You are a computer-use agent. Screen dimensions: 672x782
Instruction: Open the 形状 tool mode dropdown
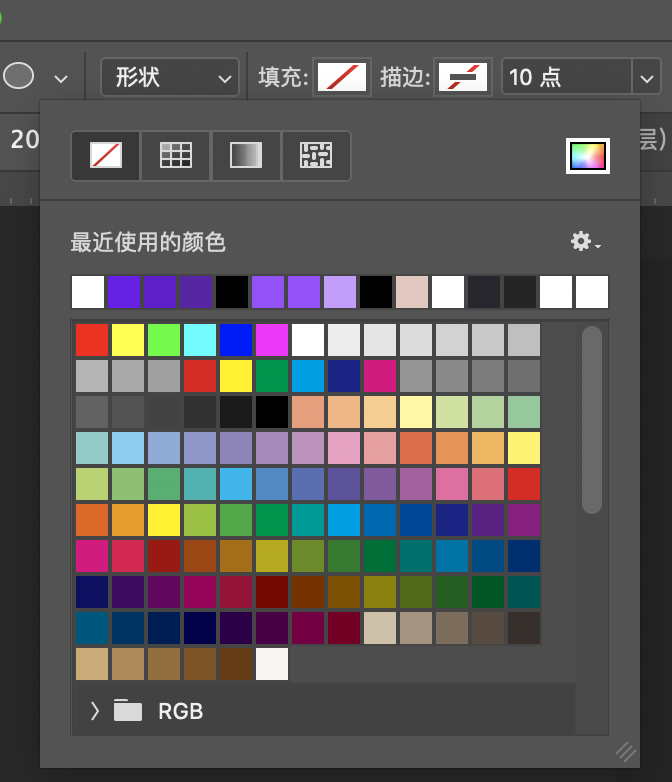click(169, 77)
